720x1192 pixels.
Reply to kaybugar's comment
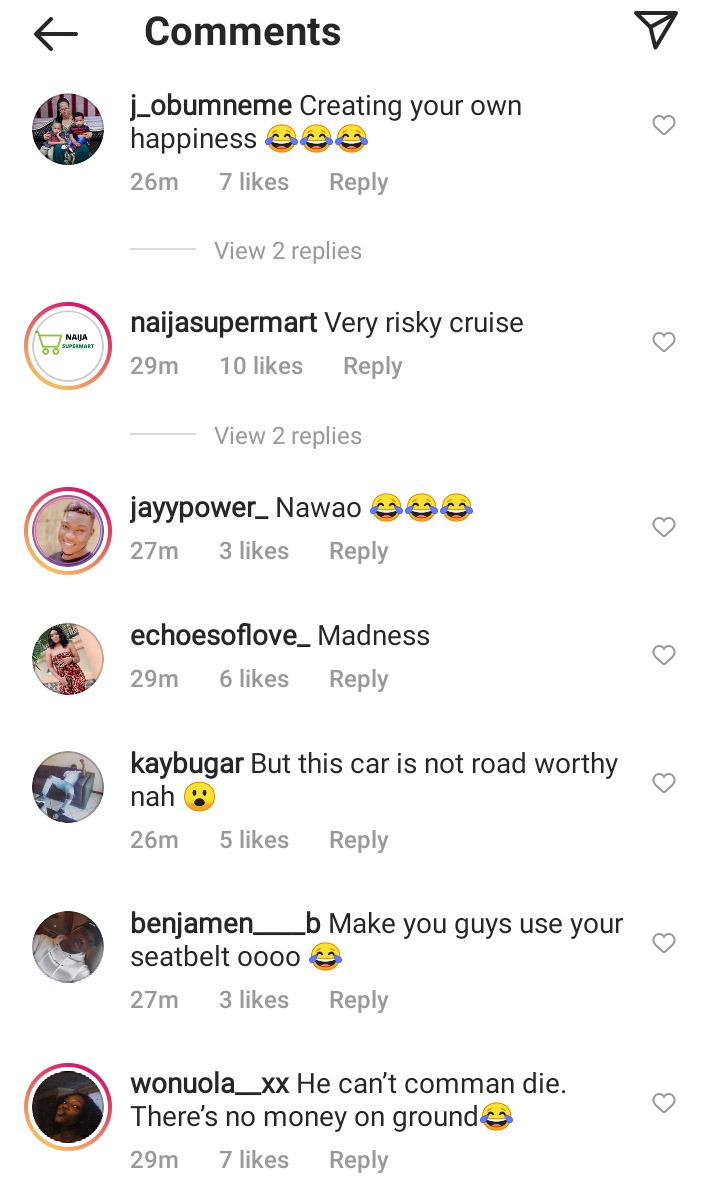(x=358, y=840)
